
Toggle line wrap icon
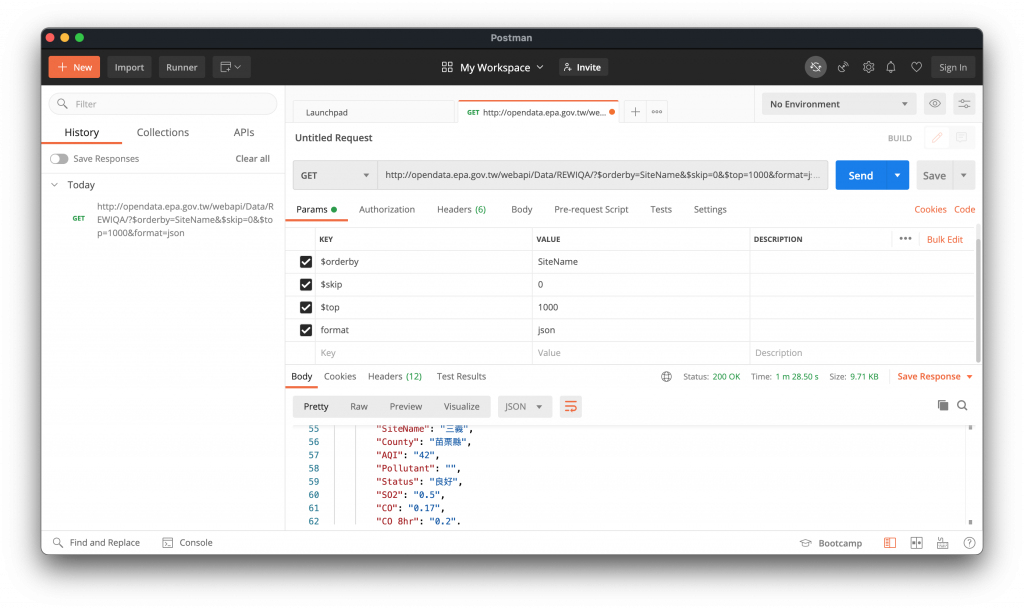570,407
